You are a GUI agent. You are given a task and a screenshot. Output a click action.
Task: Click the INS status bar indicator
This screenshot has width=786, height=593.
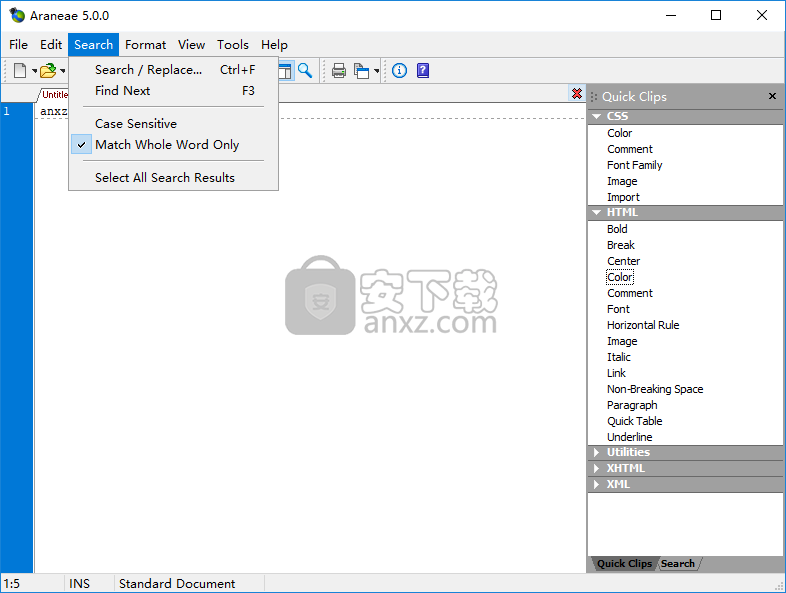tap(79, 583)
